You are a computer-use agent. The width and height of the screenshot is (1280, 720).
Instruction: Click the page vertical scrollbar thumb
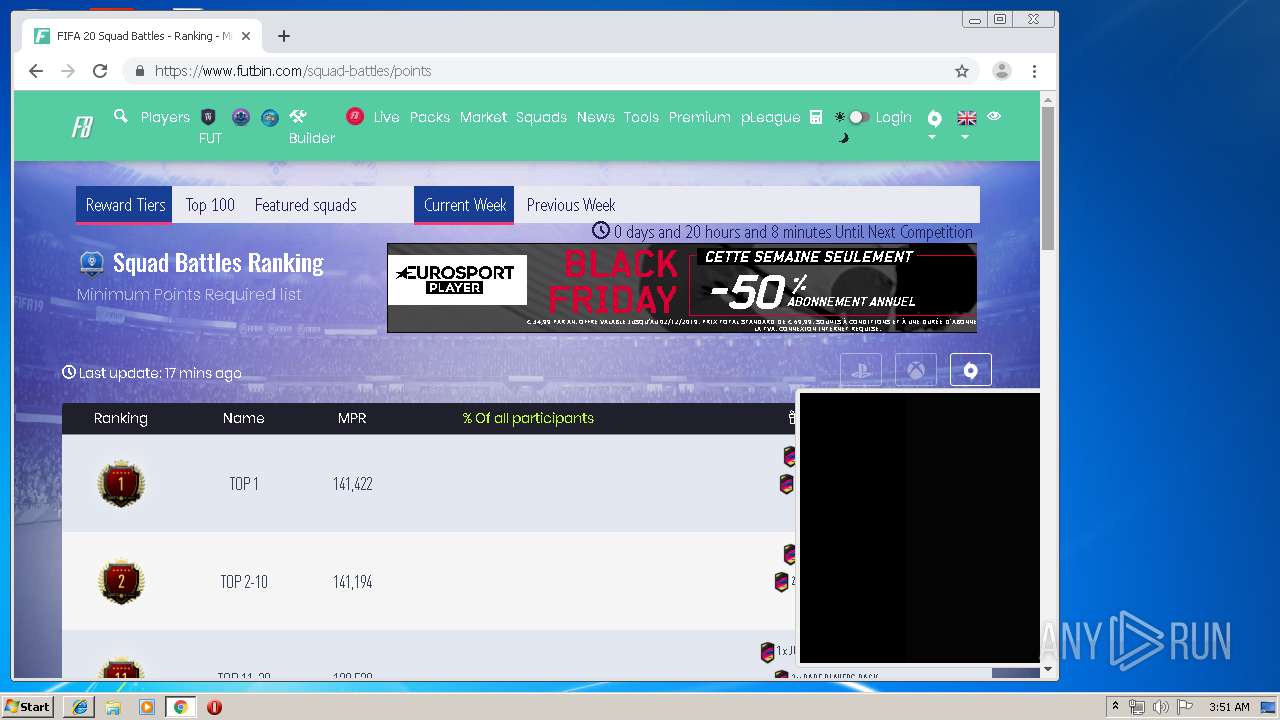pyautogui.click(x=1048, y=178)
